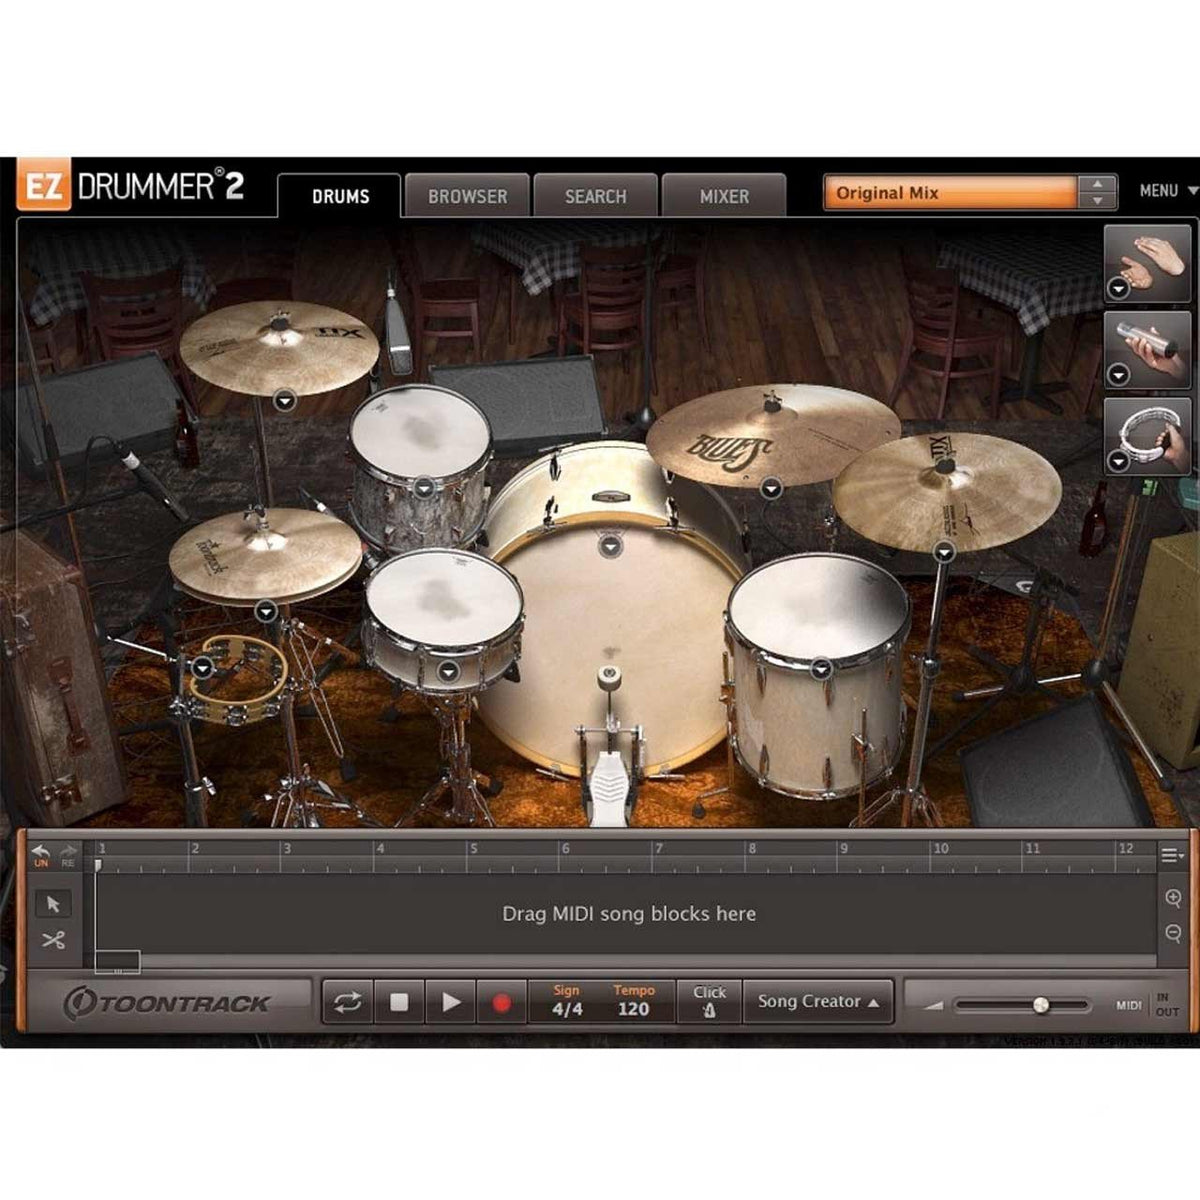
Task: Arm recording with the red record button
Action: [x=503, y=1002]
